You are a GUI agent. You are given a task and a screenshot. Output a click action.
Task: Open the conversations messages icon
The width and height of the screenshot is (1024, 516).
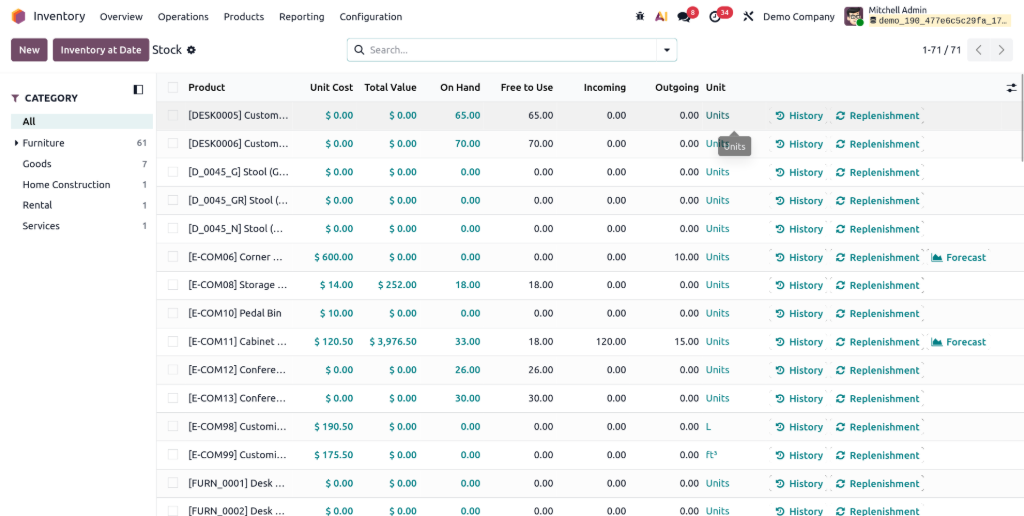(x=684, y=17)
